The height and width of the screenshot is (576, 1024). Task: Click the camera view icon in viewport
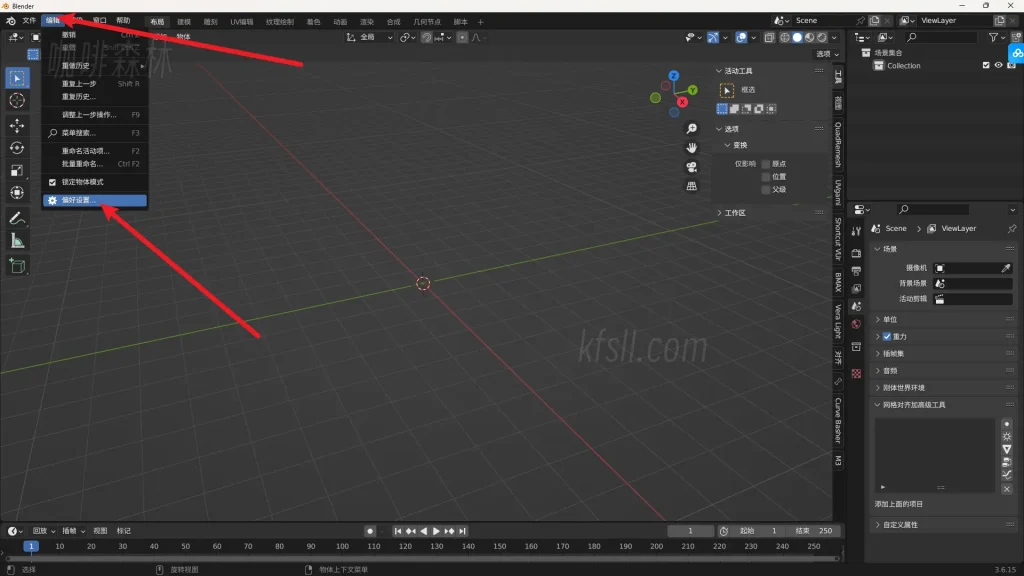coord(691,167)
